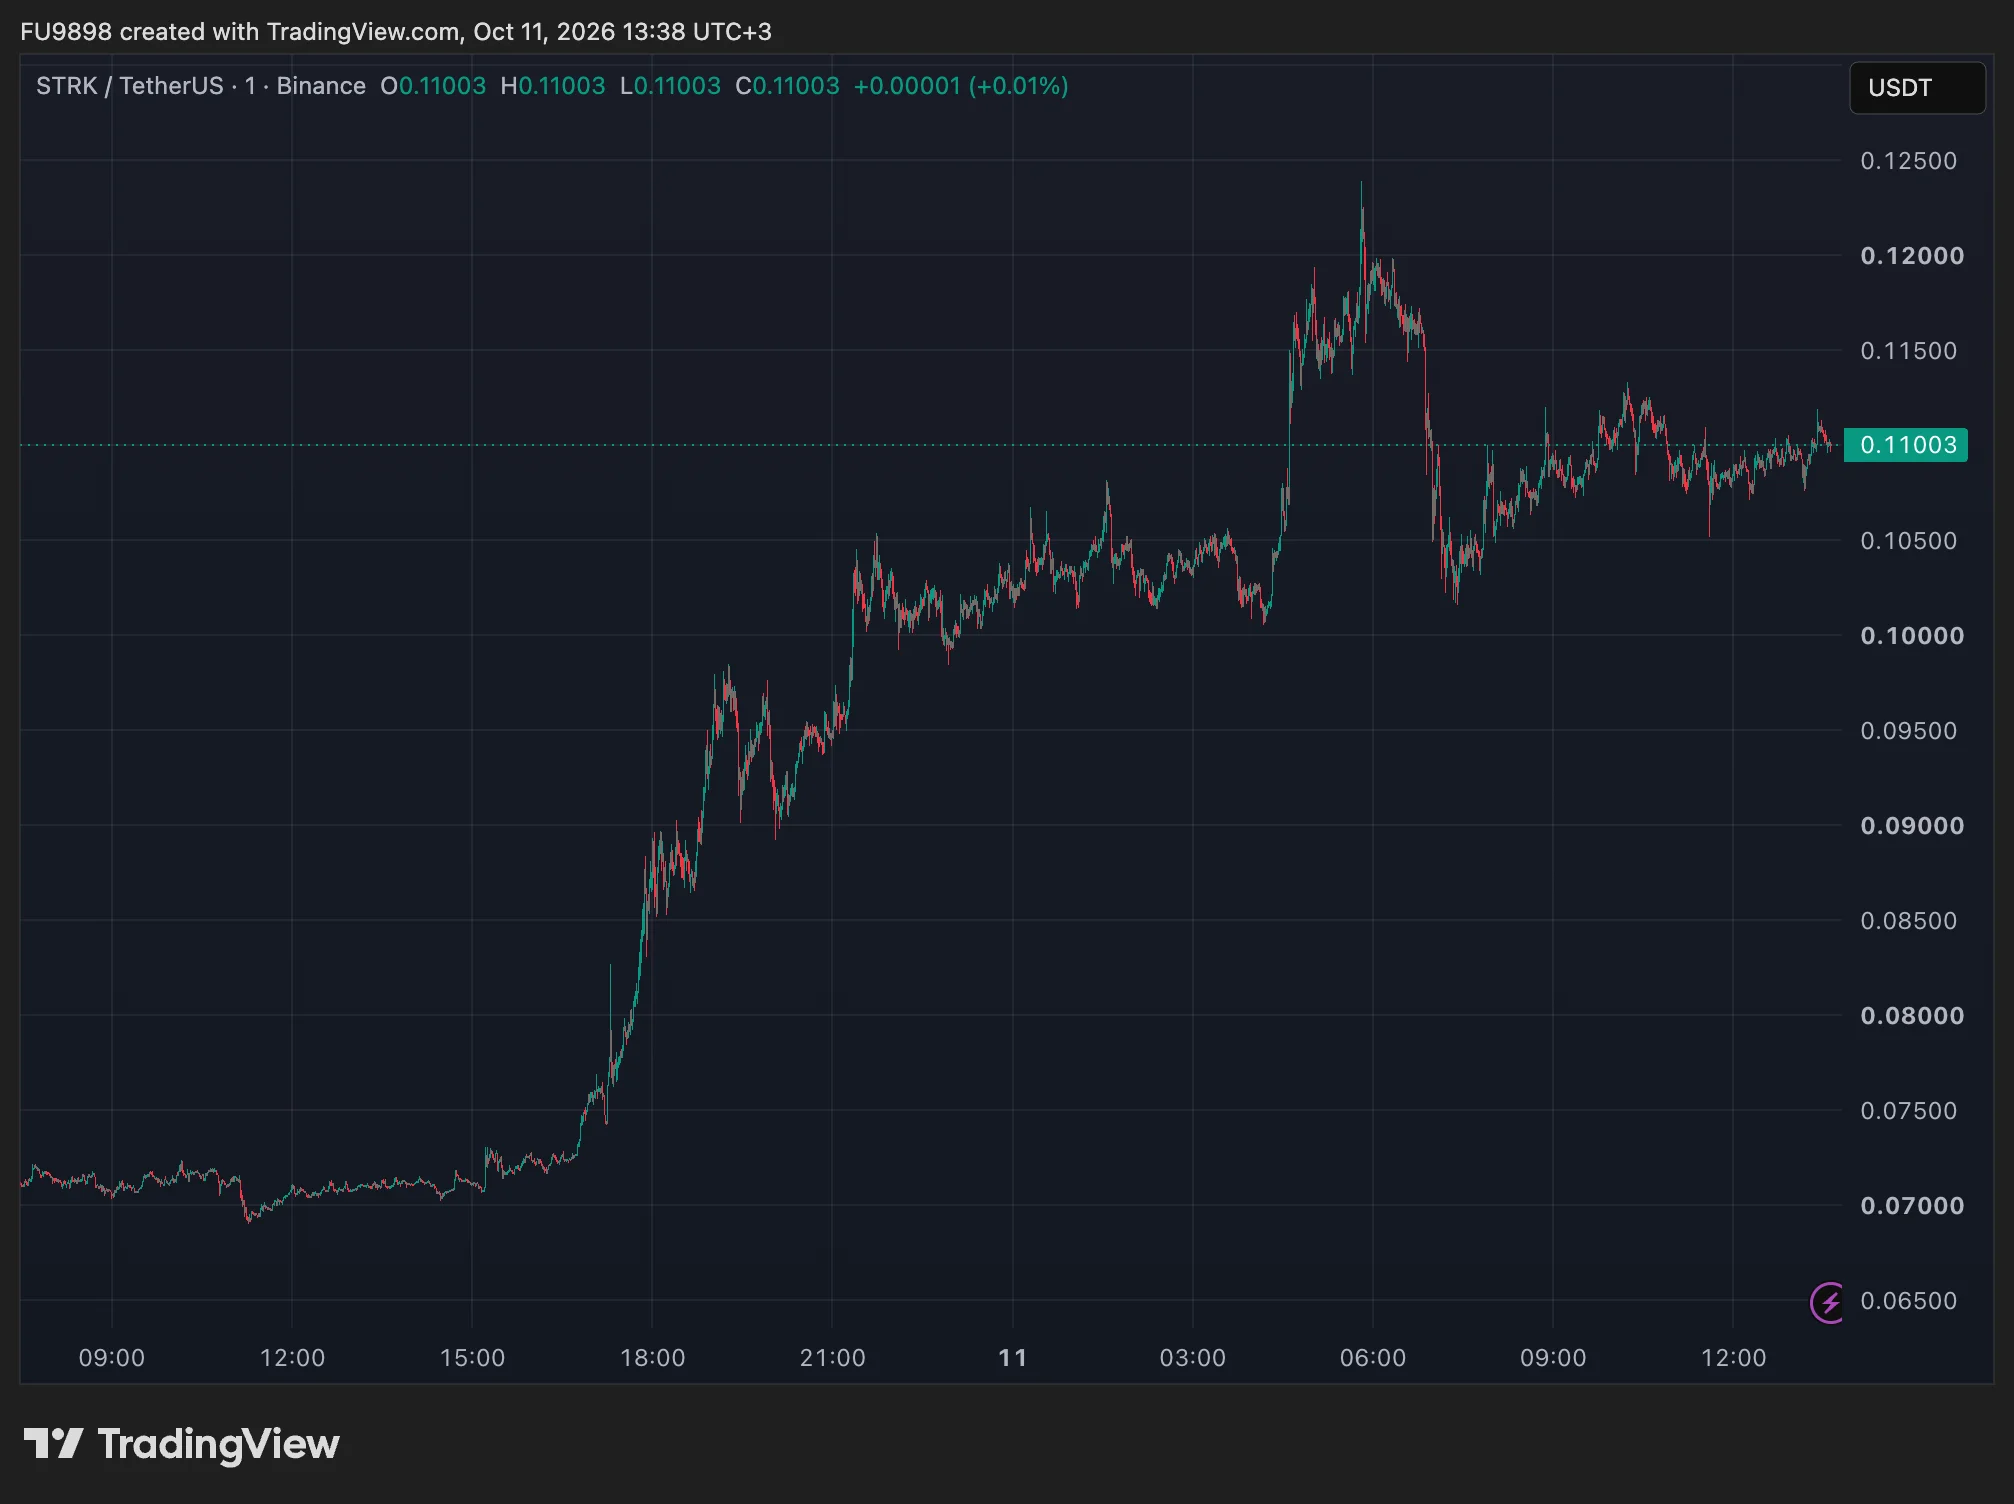Click the 15:00 time axis label
2014x1504 pixels.
472,1358
